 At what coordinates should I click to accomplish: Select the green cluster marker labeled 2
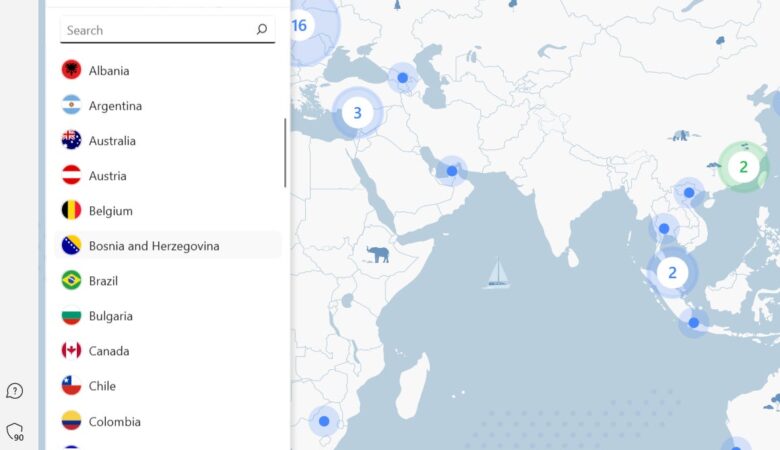(x=743, y=167)
